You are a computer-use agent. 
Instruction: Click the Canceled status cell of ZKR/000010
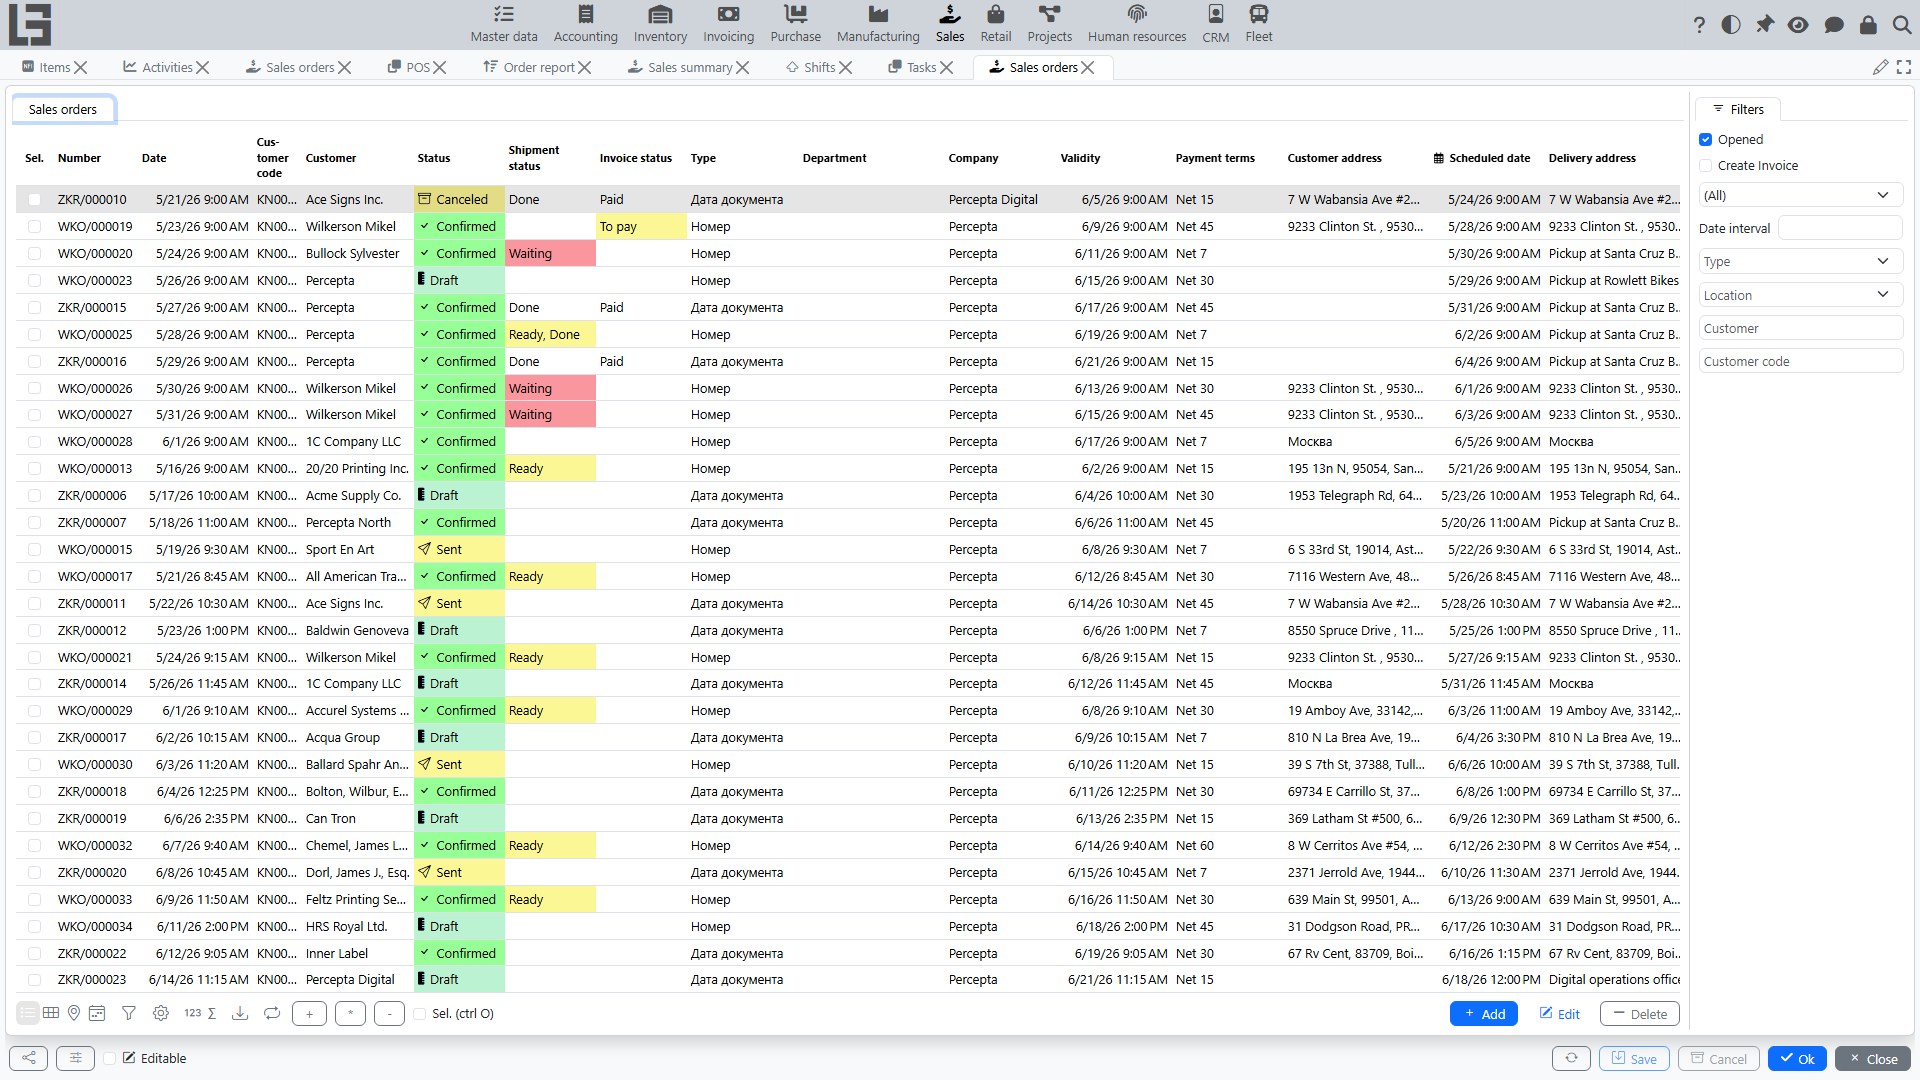click(459, 199)
